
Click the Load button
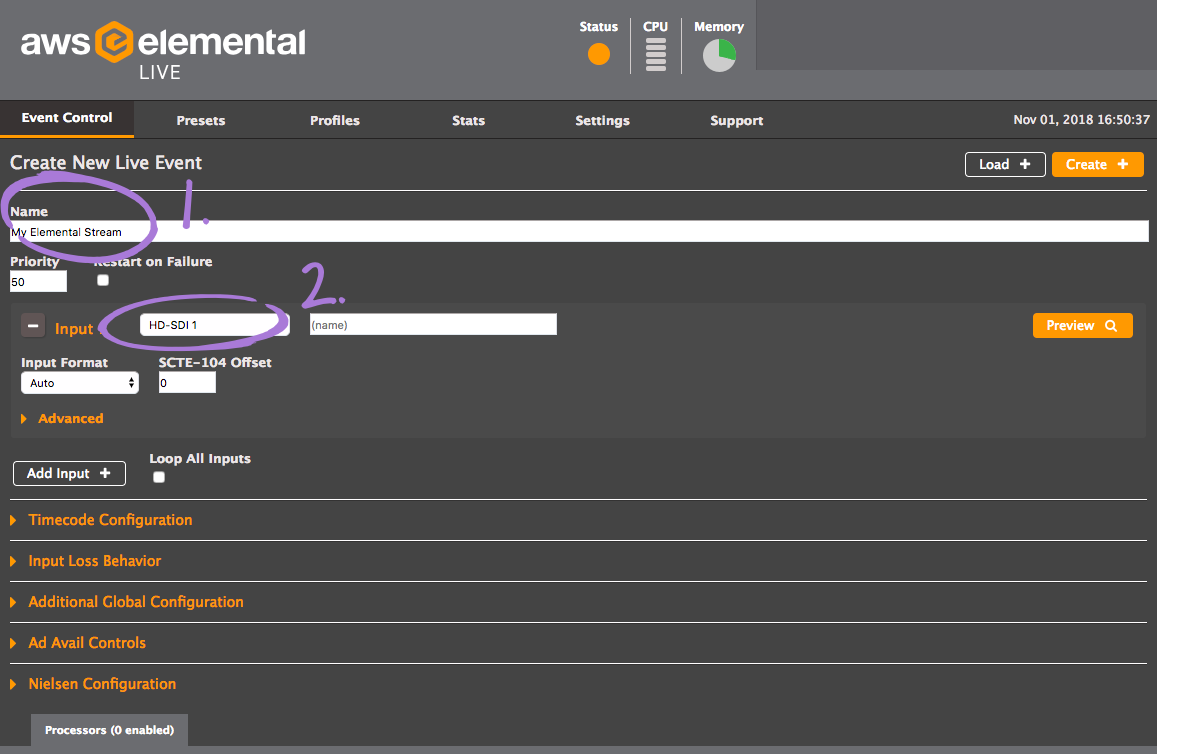(1004, 164)
